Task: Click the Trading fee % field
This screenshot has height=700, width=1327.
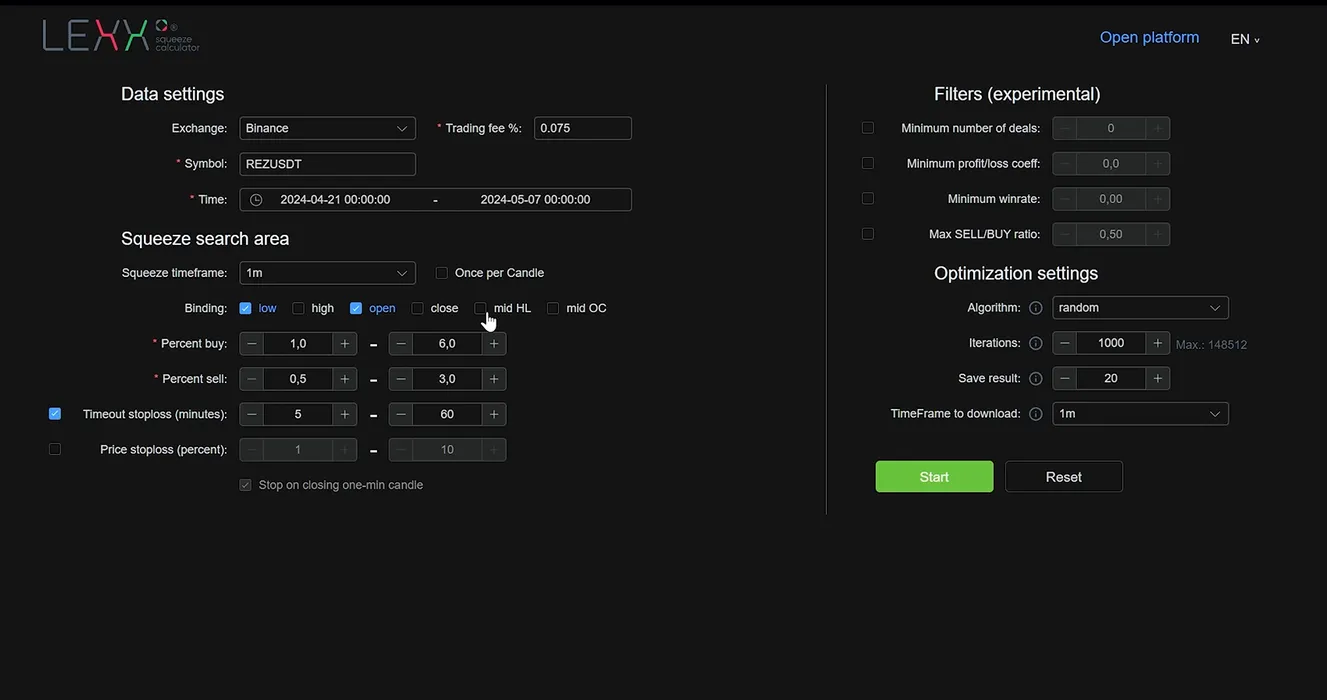Action: [583, 128]
